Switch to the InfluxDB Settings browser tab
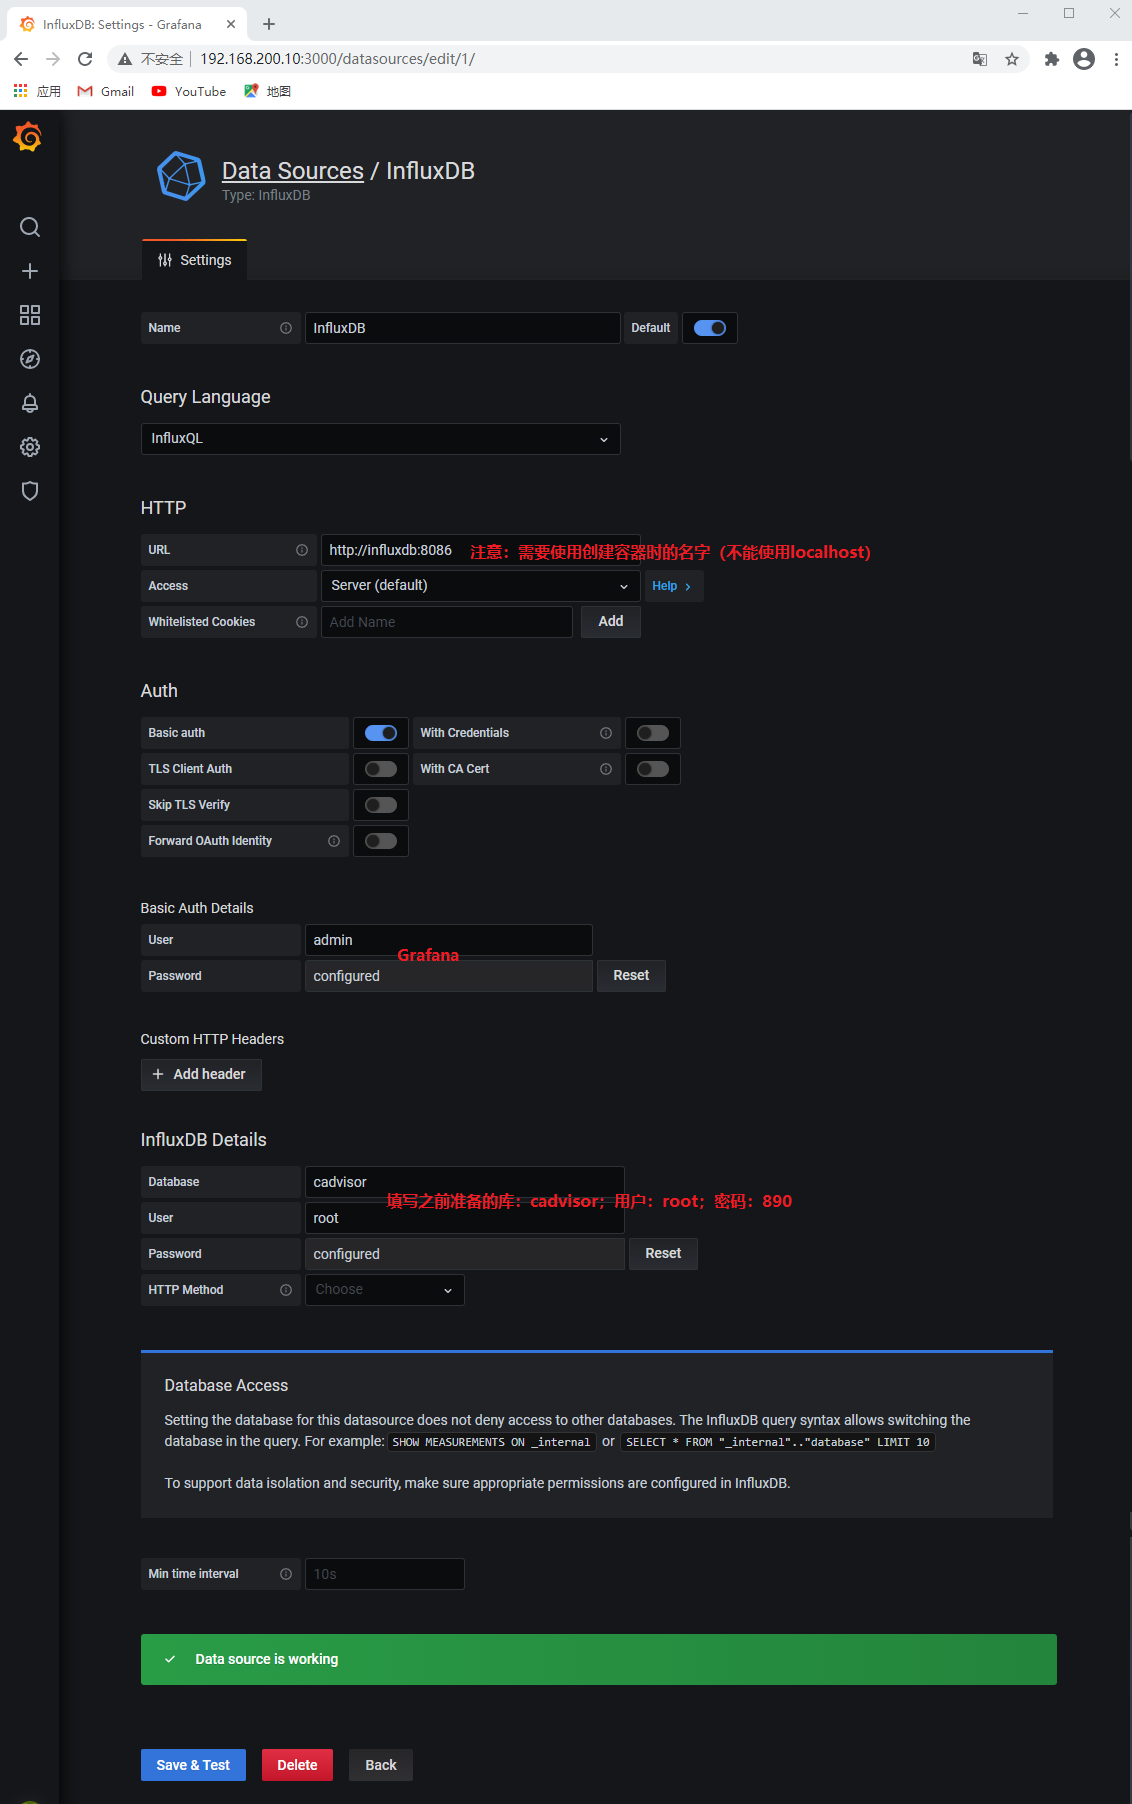The image size is (1132, 1804). [122, 24]
